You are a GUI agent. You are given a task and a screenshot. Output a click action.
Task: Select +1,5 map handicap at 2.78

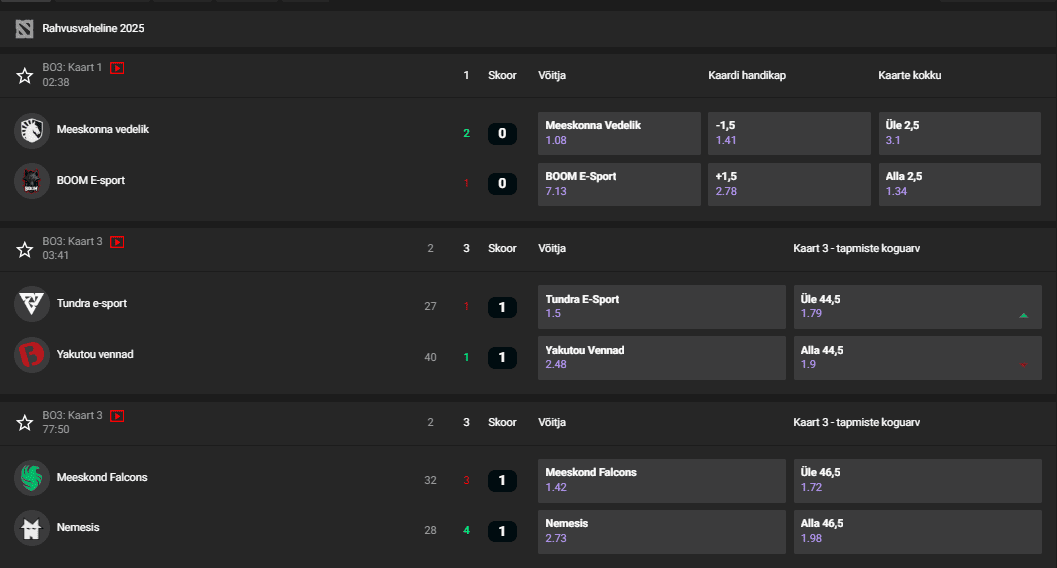789,185
